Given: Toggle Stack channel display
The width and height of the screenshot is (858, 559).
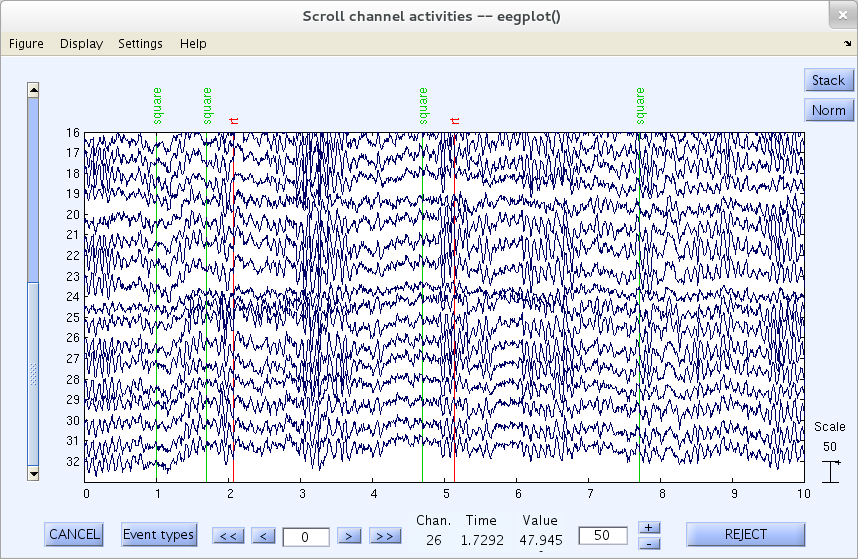Looking at the screenshot, I should [828, 80].
